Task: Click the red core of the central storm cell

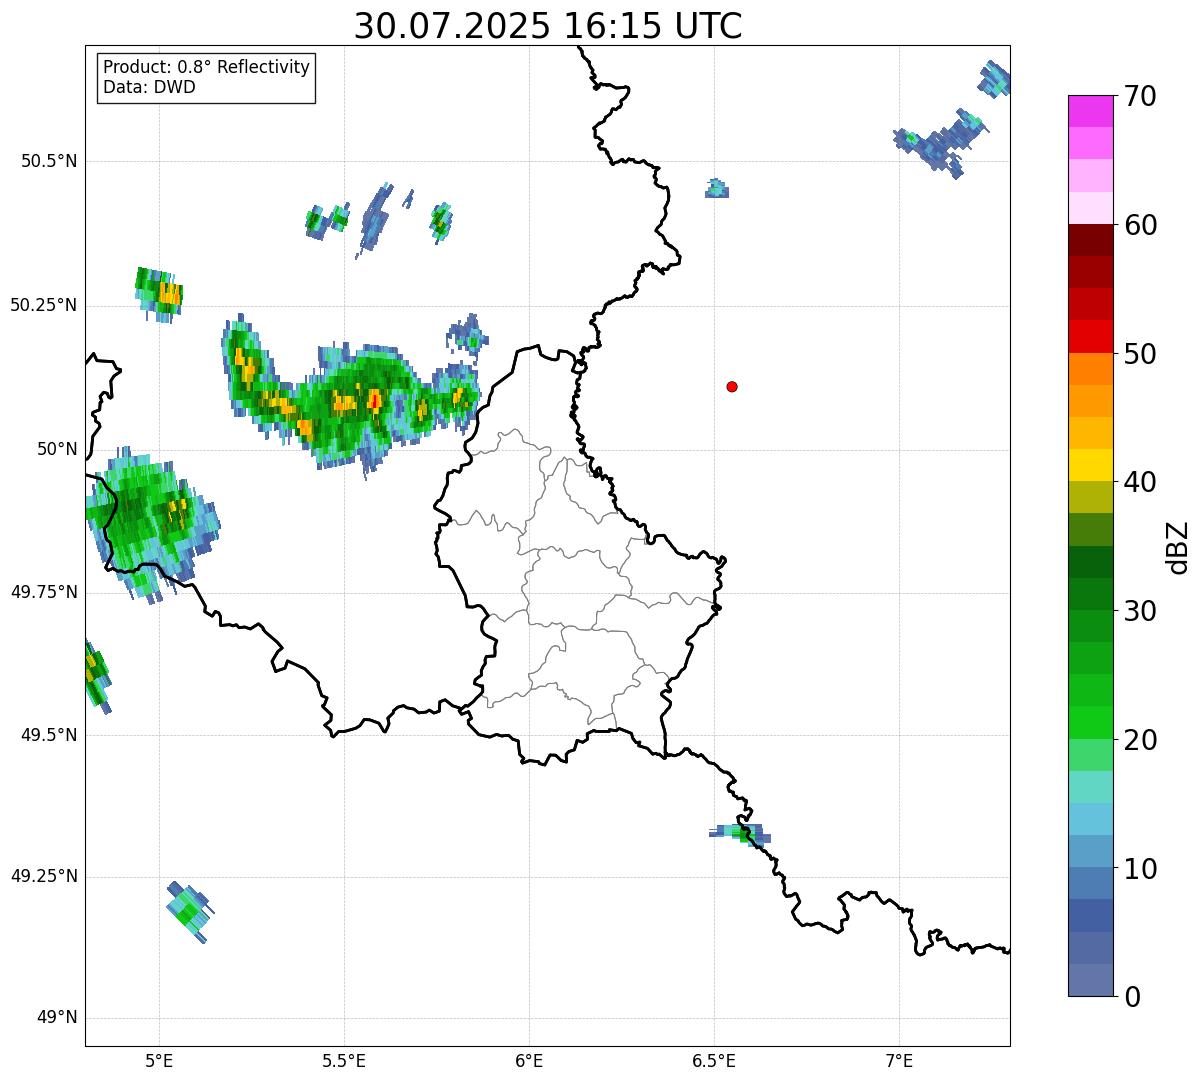Action: click(375, 400)
